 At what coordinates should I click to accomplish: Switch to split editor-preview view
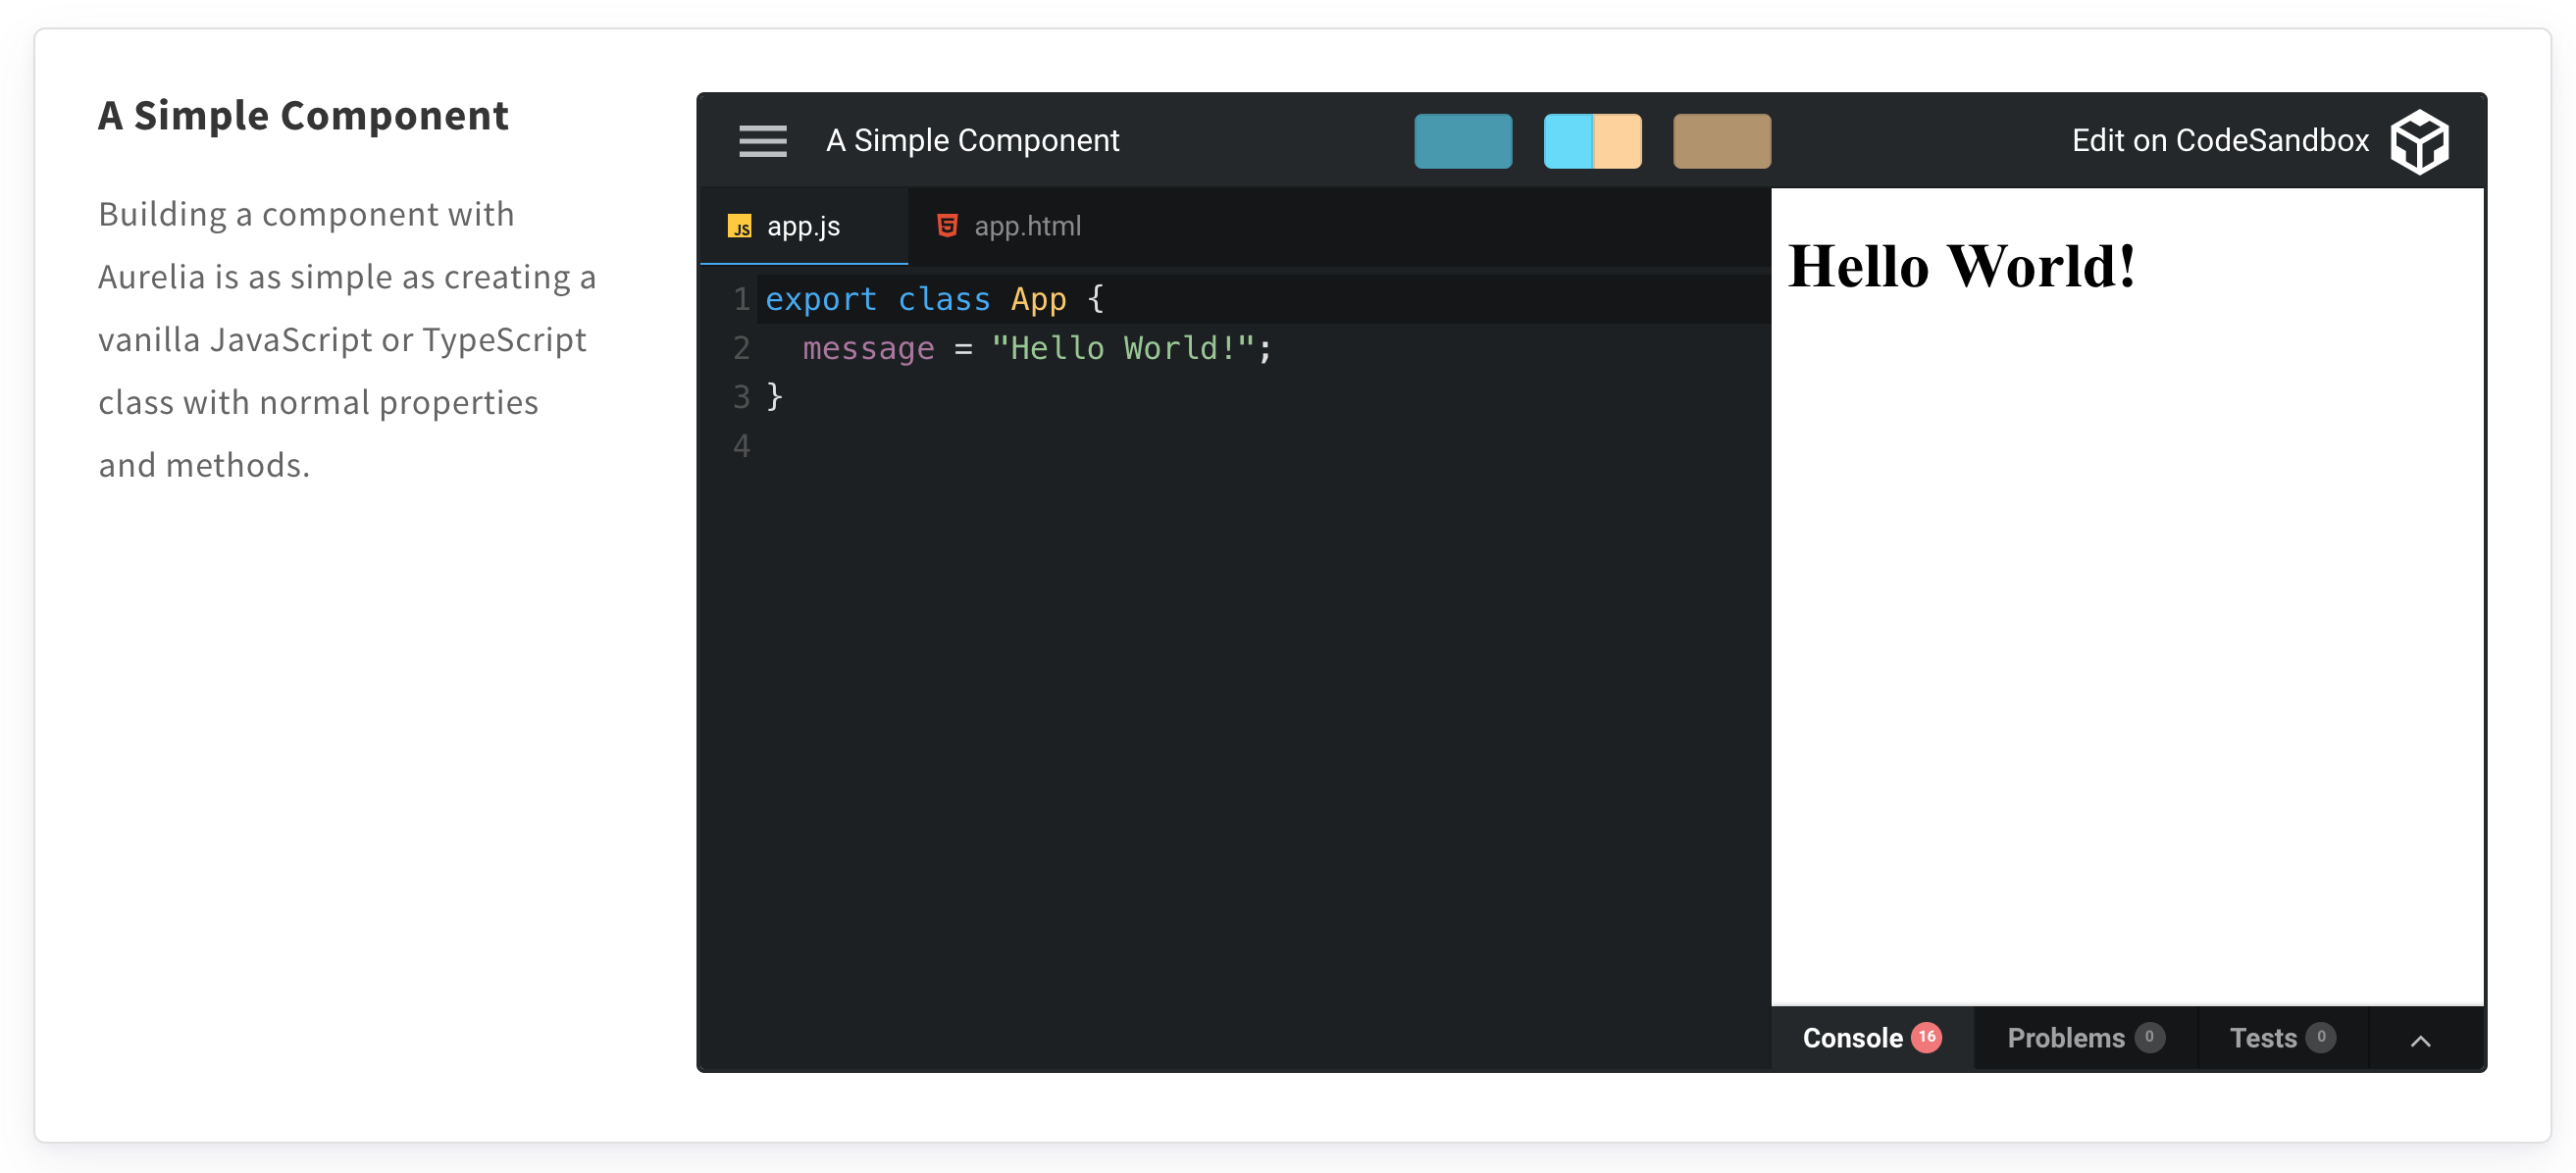coord(1591,141)
